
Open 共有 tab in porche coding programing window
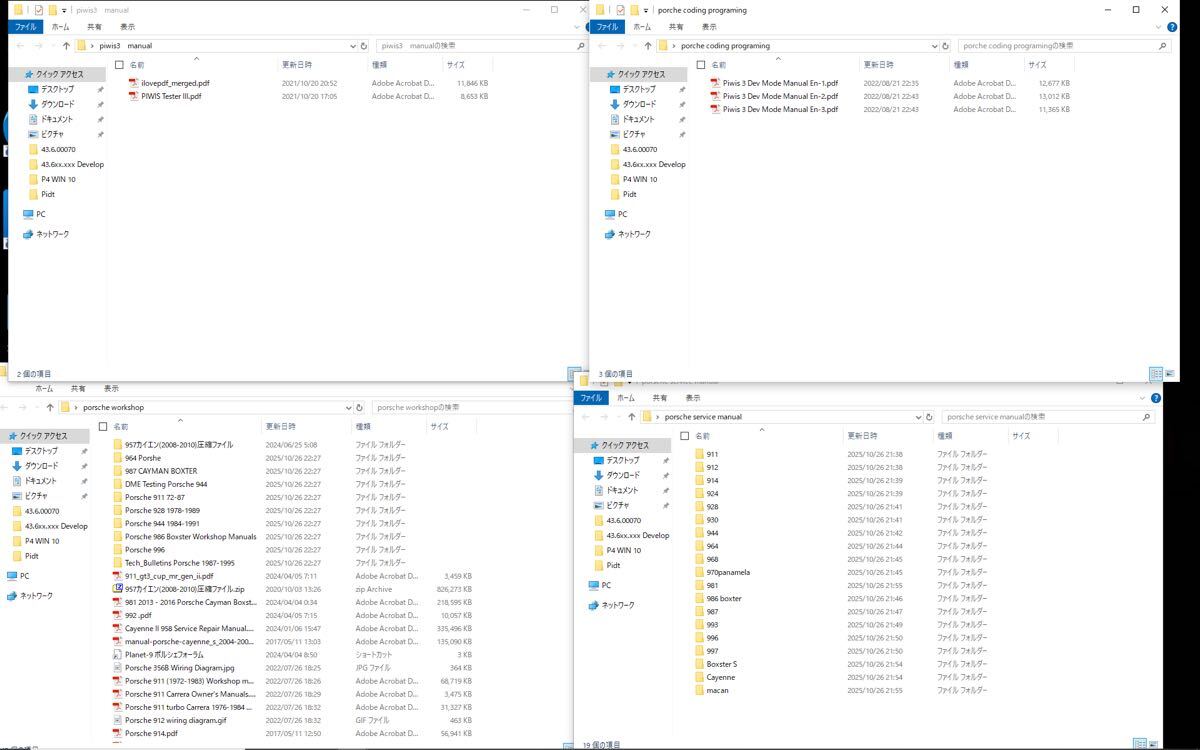[676, 27]
